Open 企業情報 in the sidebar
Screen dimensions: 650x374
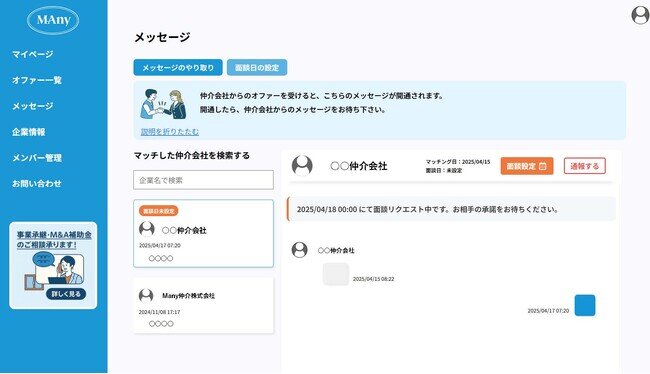pos(29,132)
